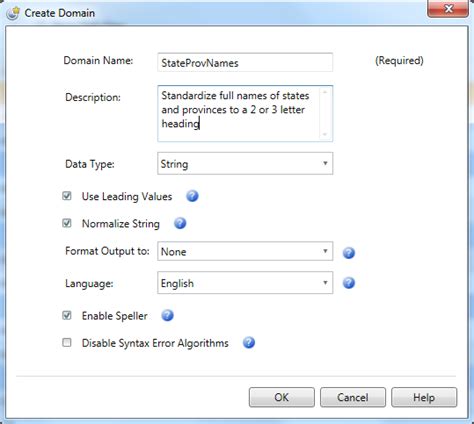Viewport: 474px width, 424px height.
Task: Open the Data Type dropdown
Action: point(245,163)
